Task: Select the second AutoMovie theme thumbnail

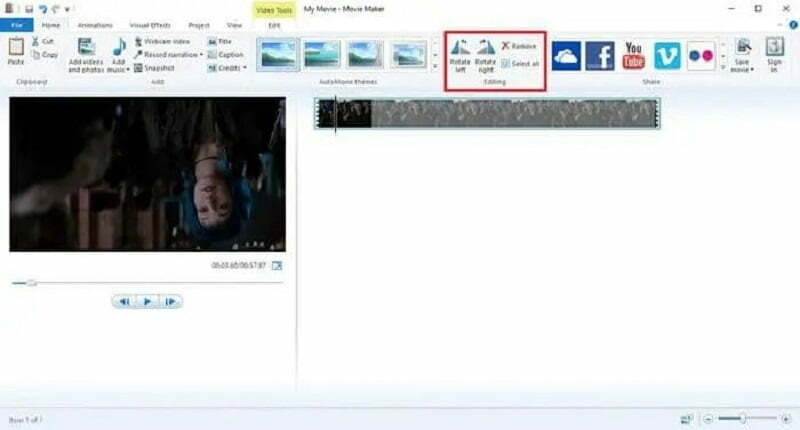Action: (x=321, y=54)
